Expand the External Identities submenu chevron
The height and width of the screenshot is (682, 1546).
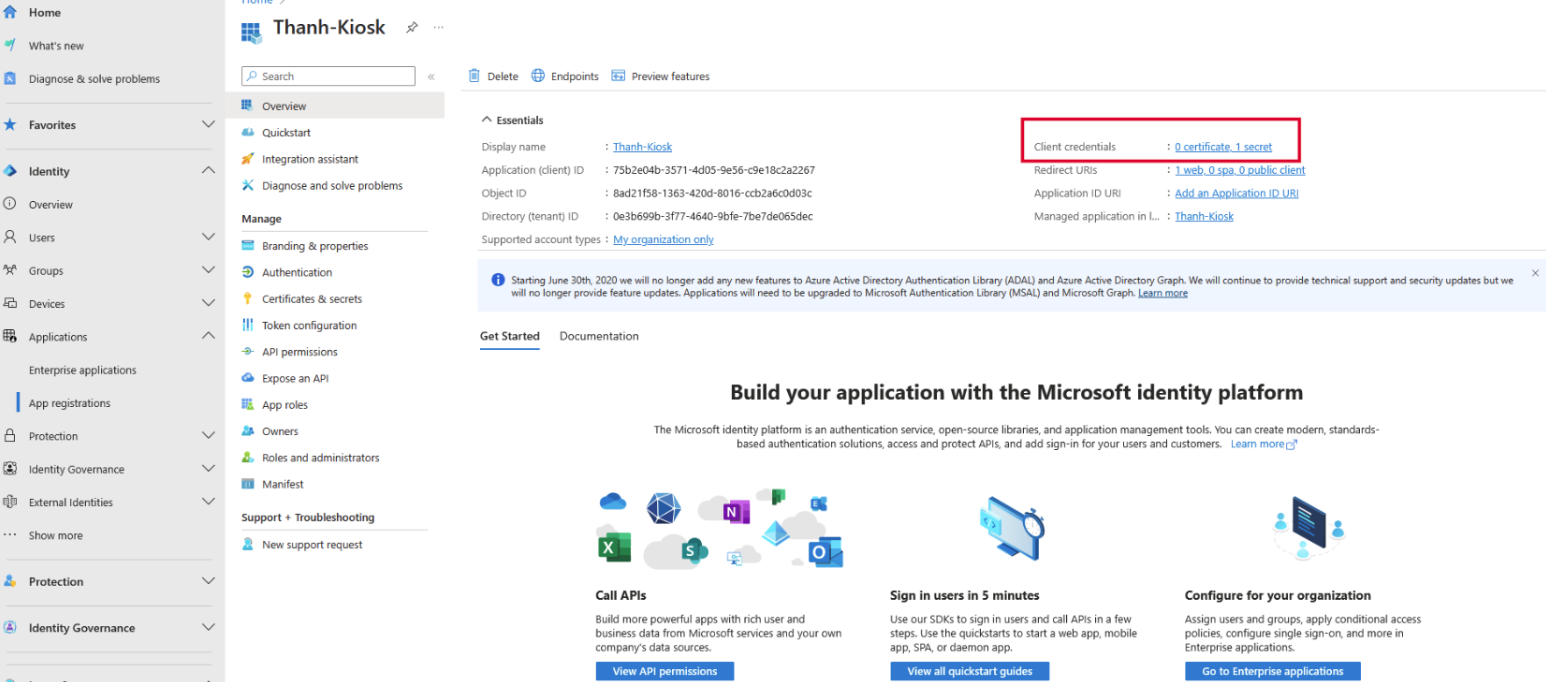point(208,501)
